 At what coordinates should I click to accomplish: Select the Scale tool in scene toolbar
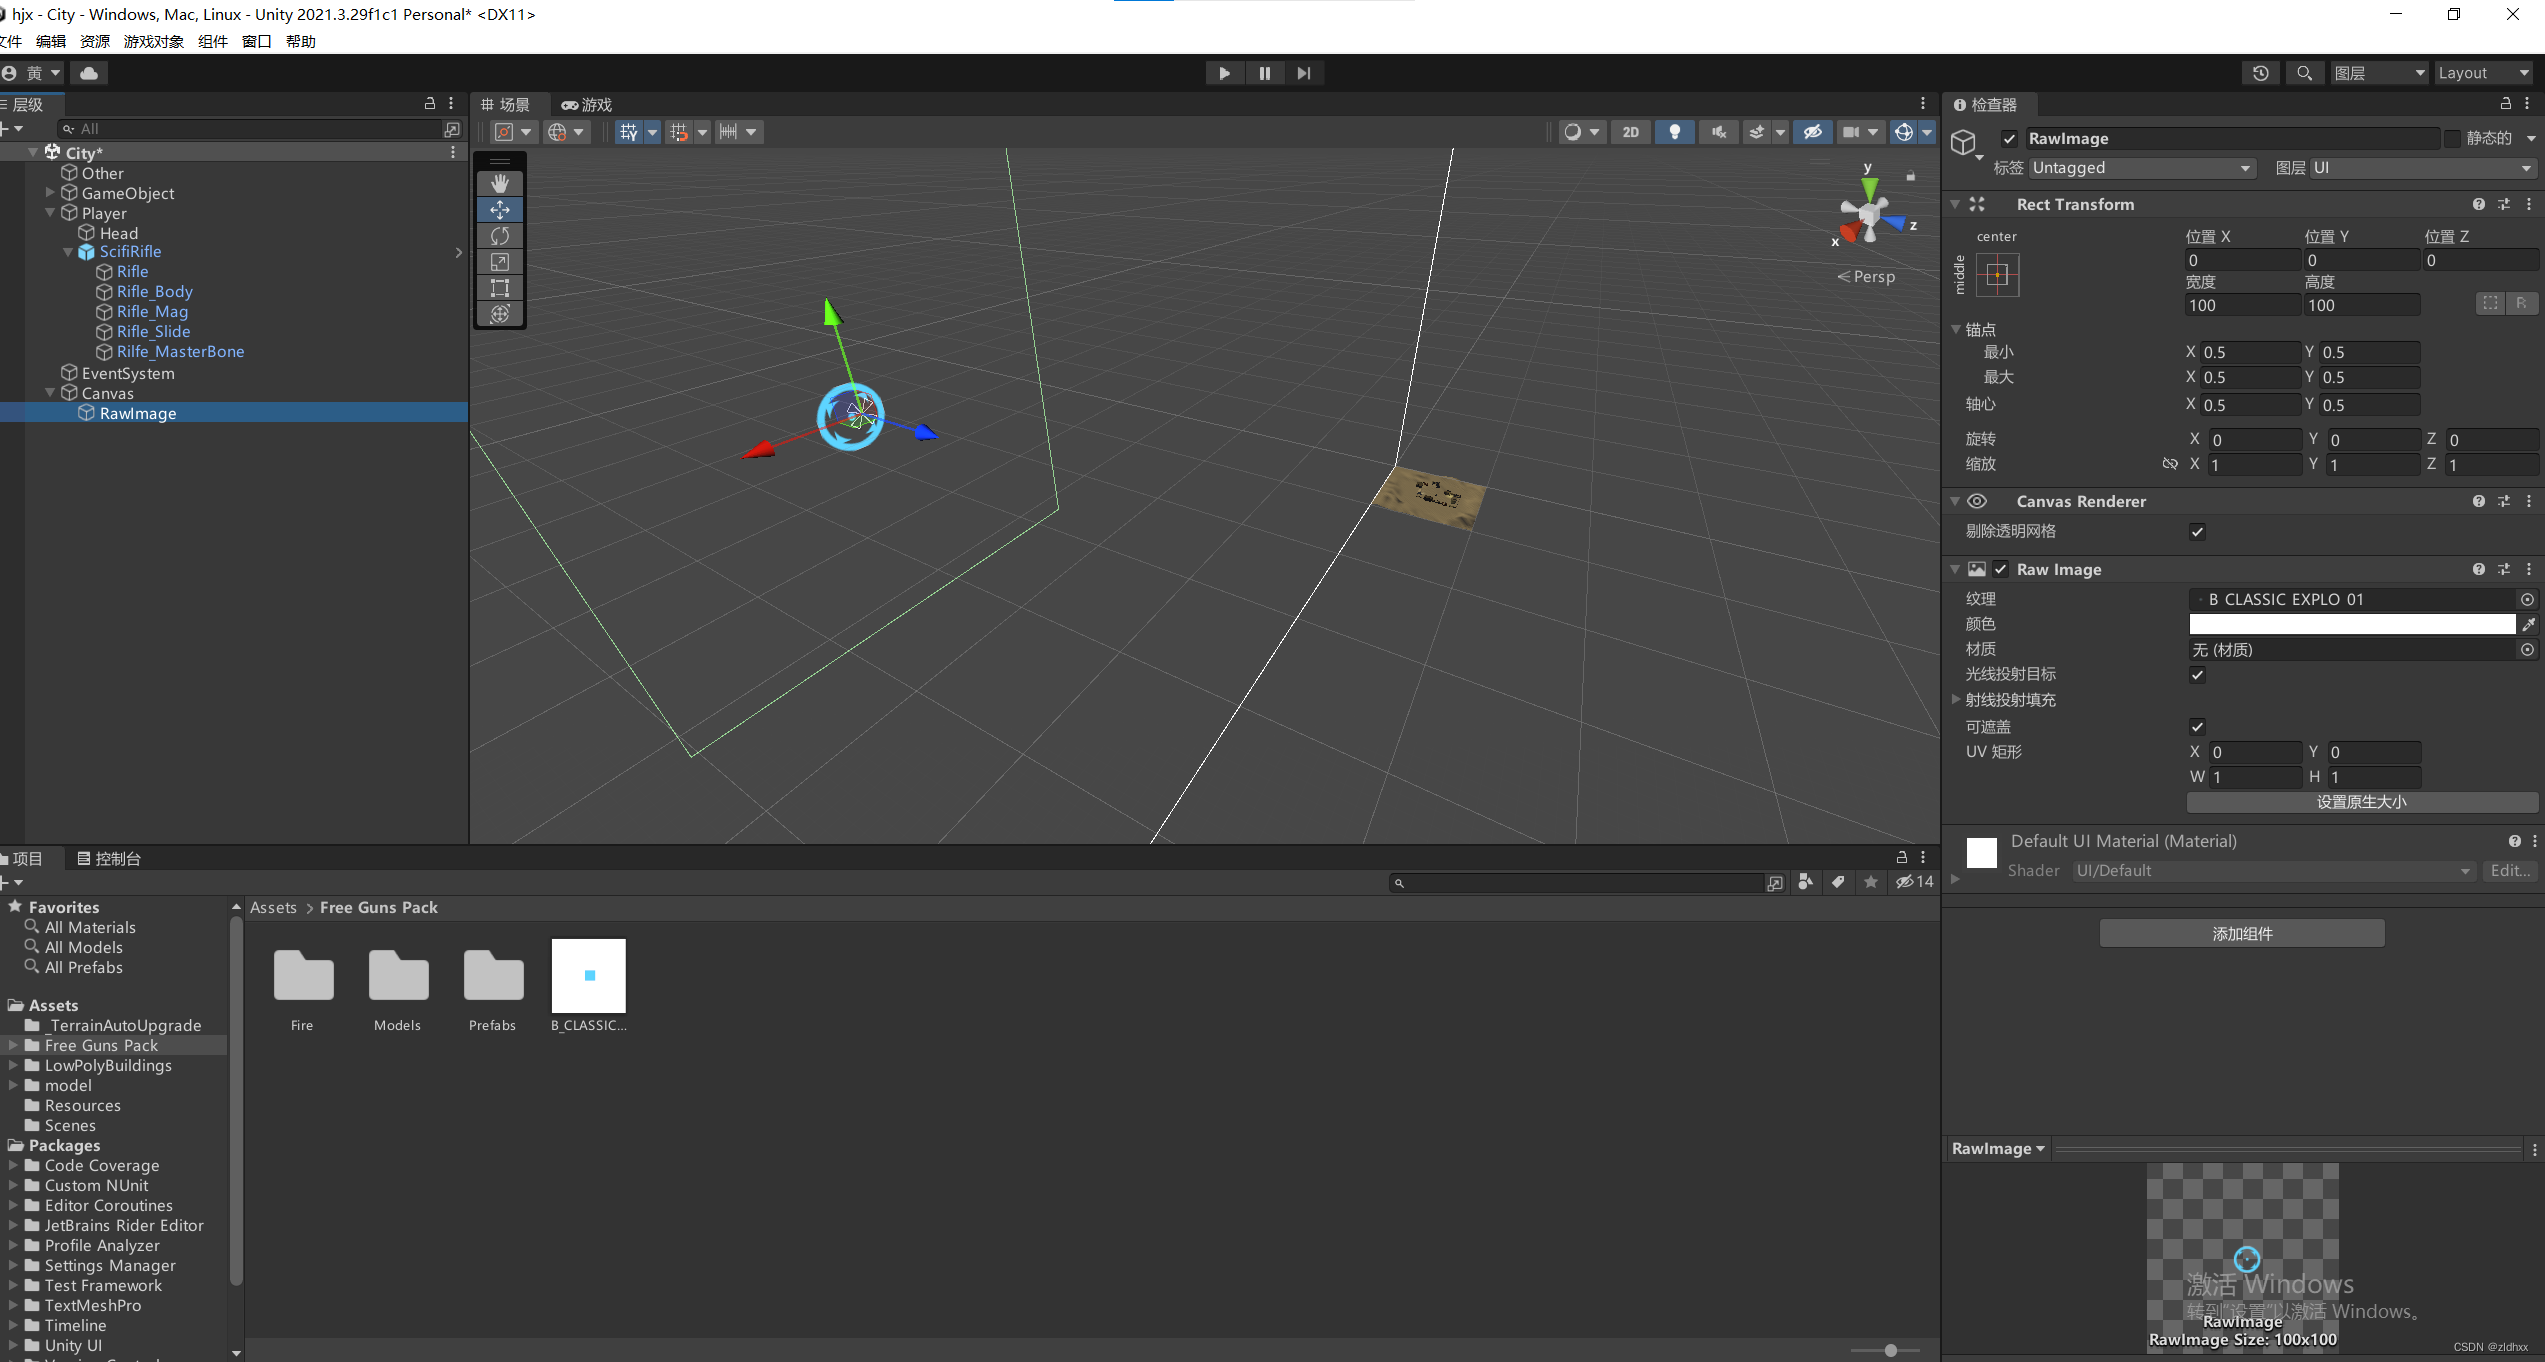(500, 262)
